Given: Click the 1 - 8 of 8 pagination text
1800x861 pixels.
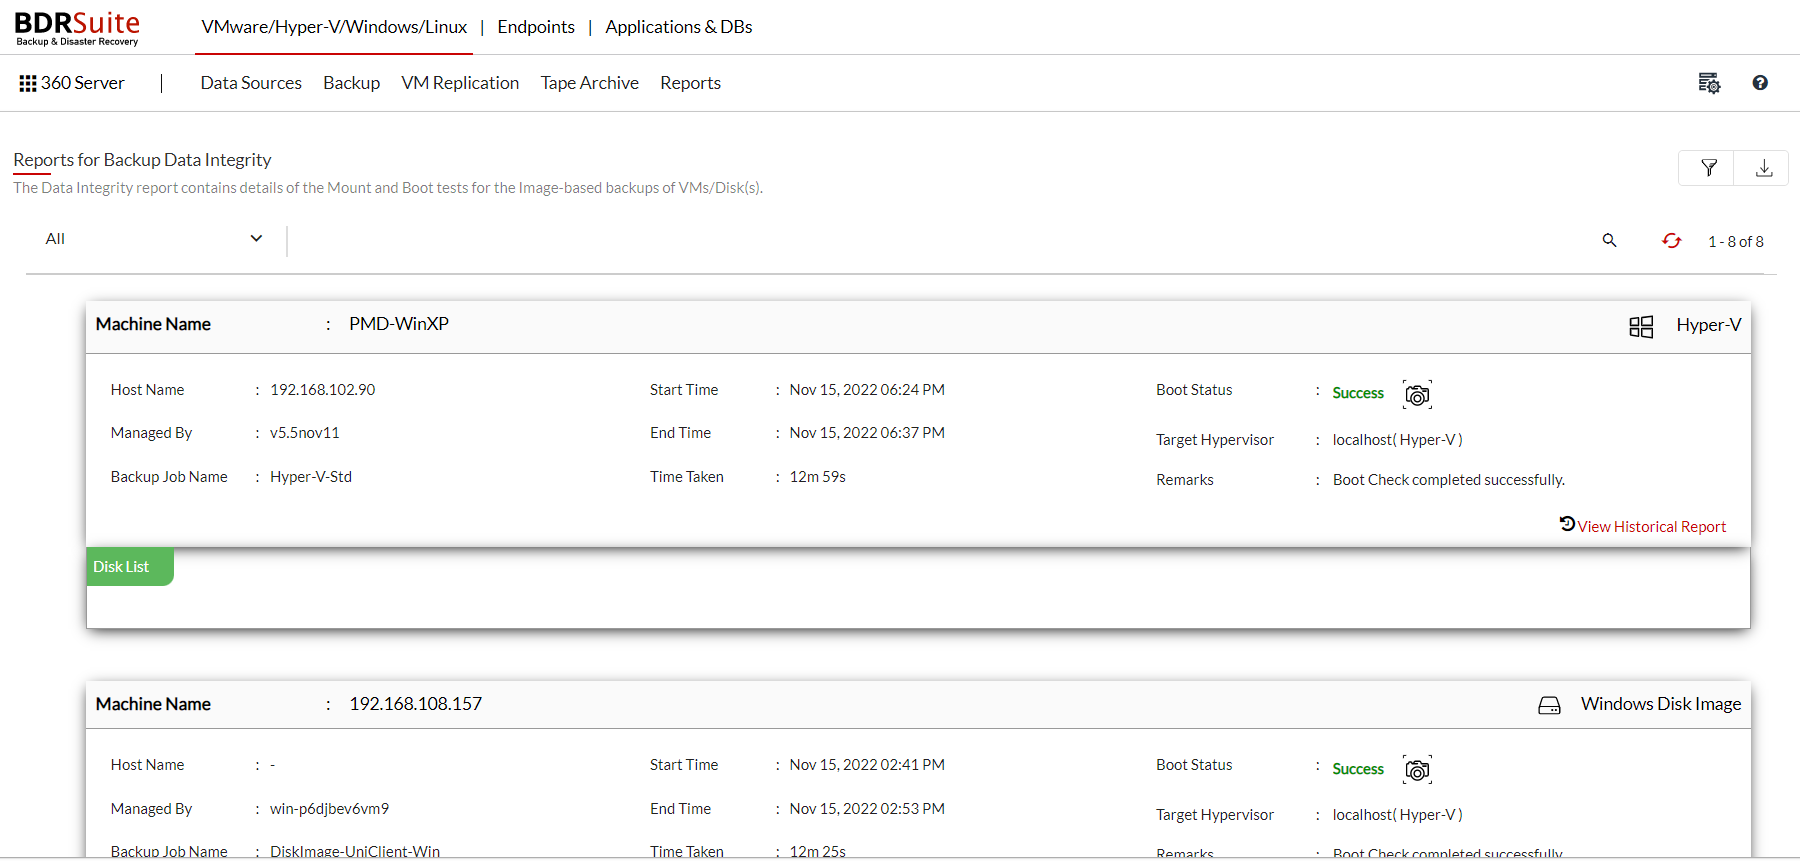Looking at the screenshot, I should tap(1736, 242).
